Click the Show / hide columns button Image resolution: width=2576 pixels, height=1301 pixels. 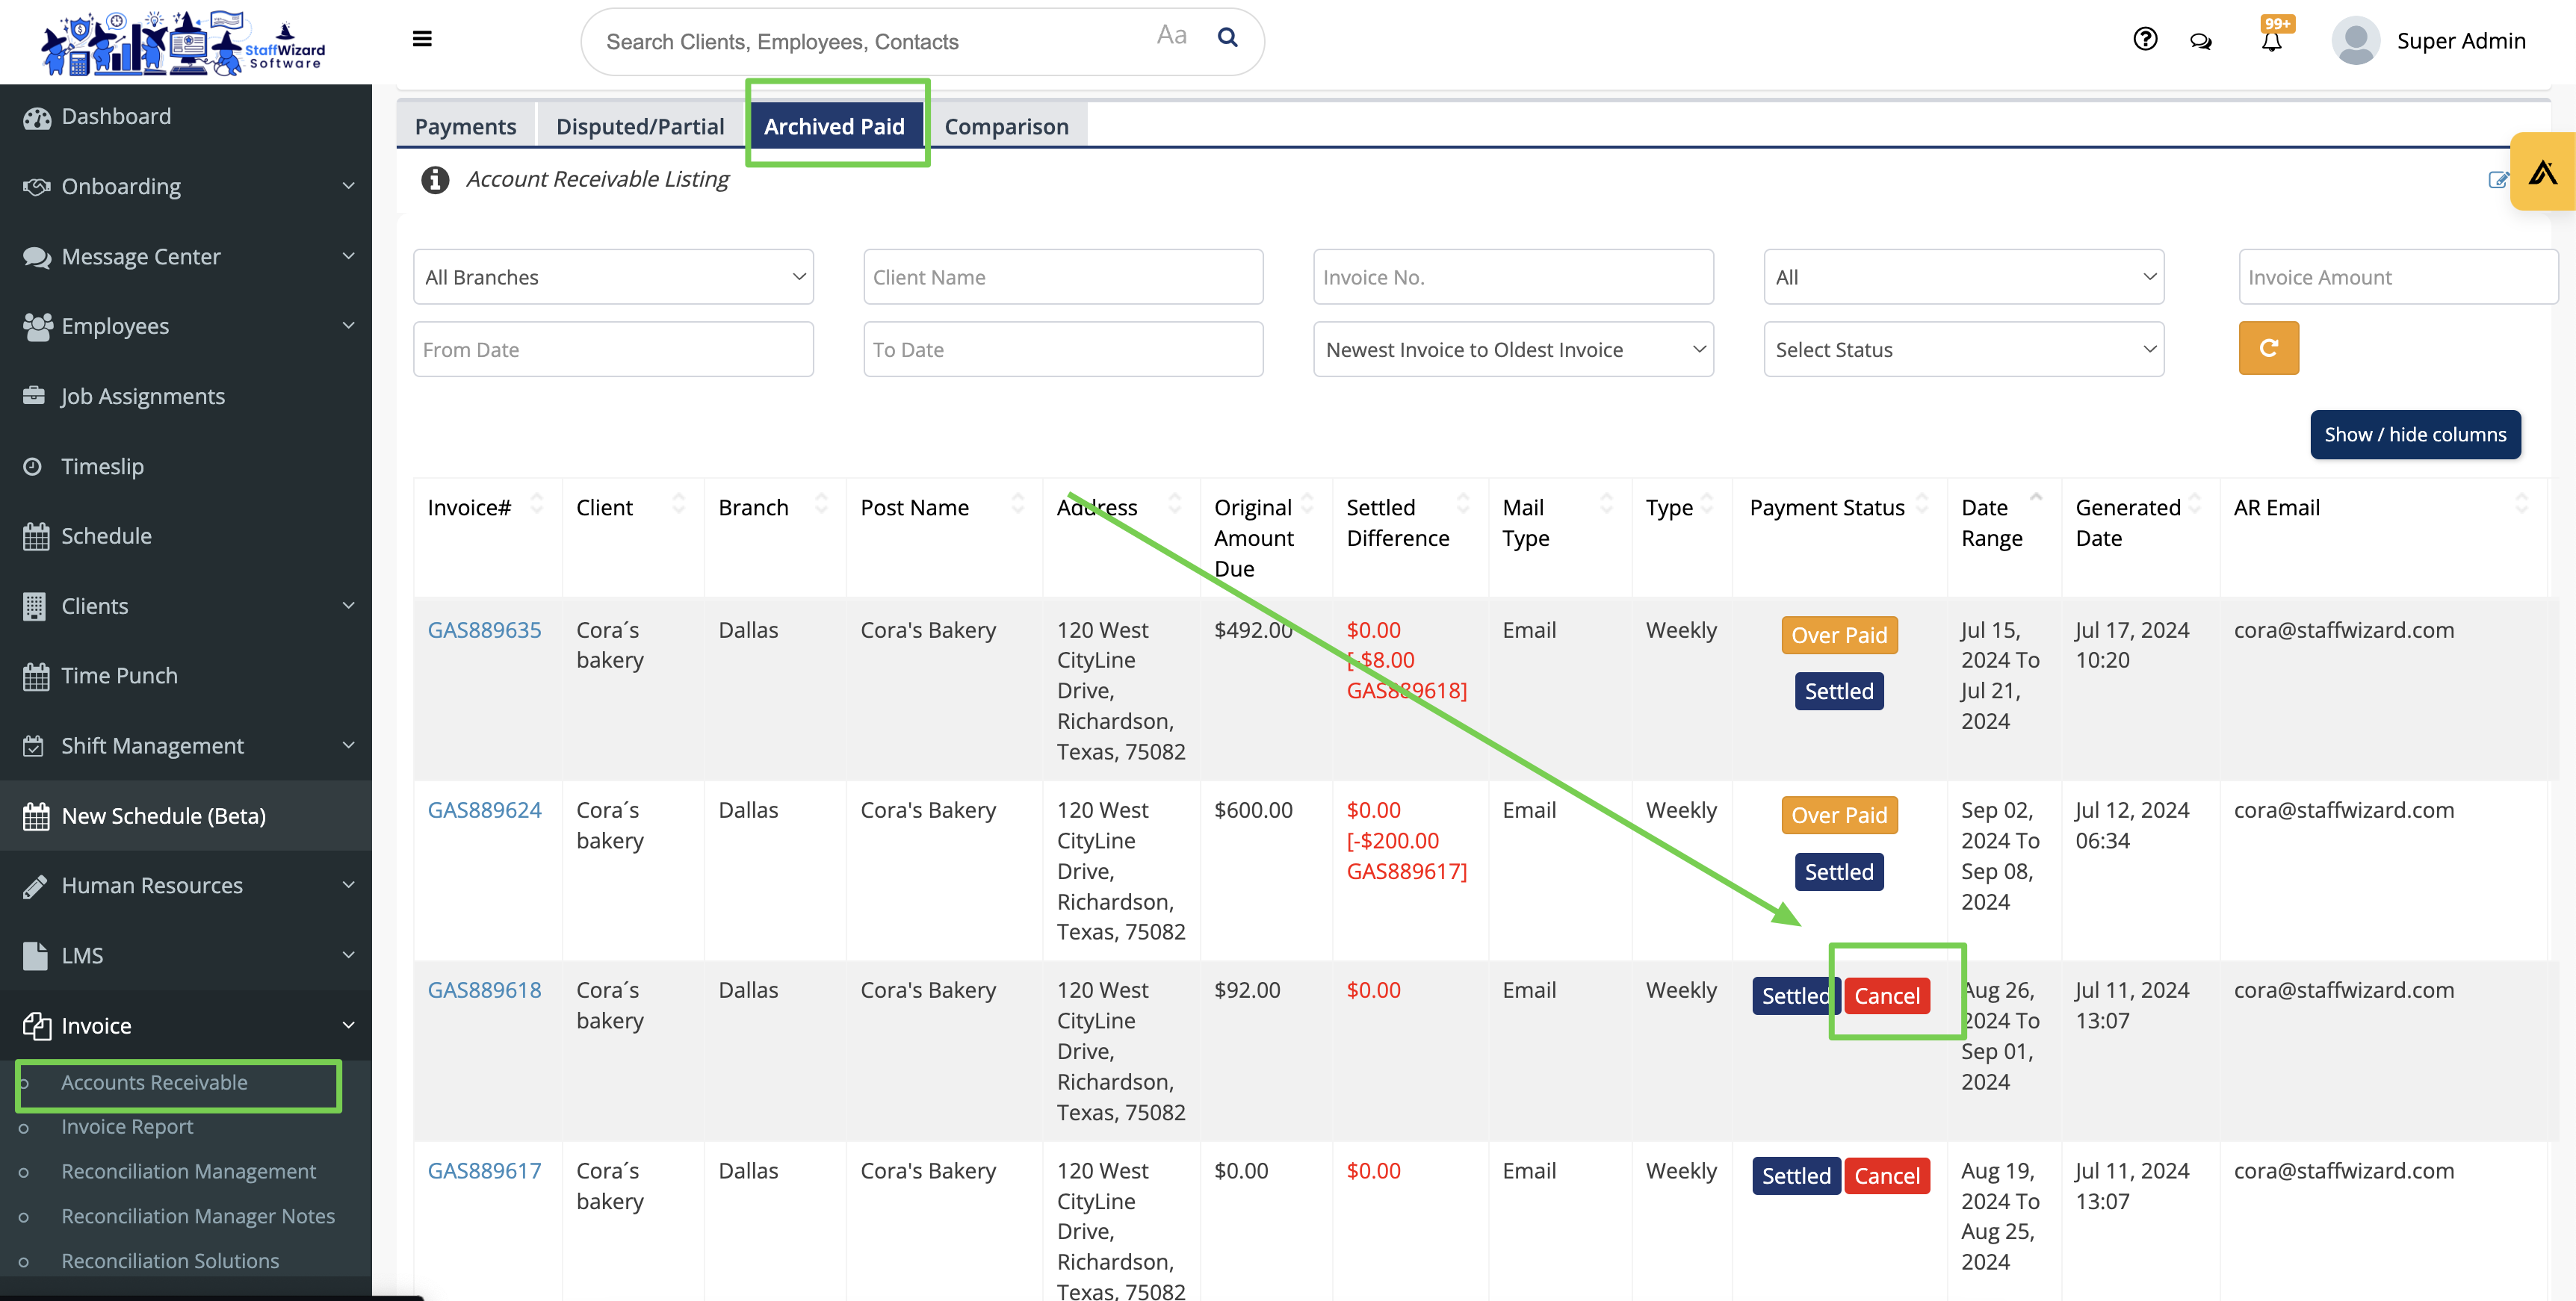click(2414, 434)
